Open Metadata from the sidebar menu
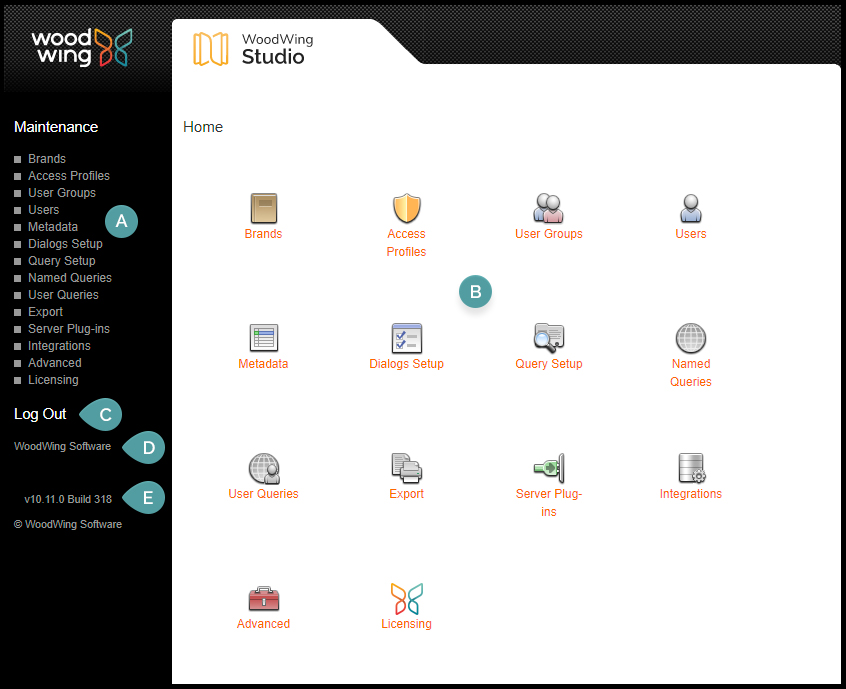Screen dimensions: 846x689 (x=53, y=227)
